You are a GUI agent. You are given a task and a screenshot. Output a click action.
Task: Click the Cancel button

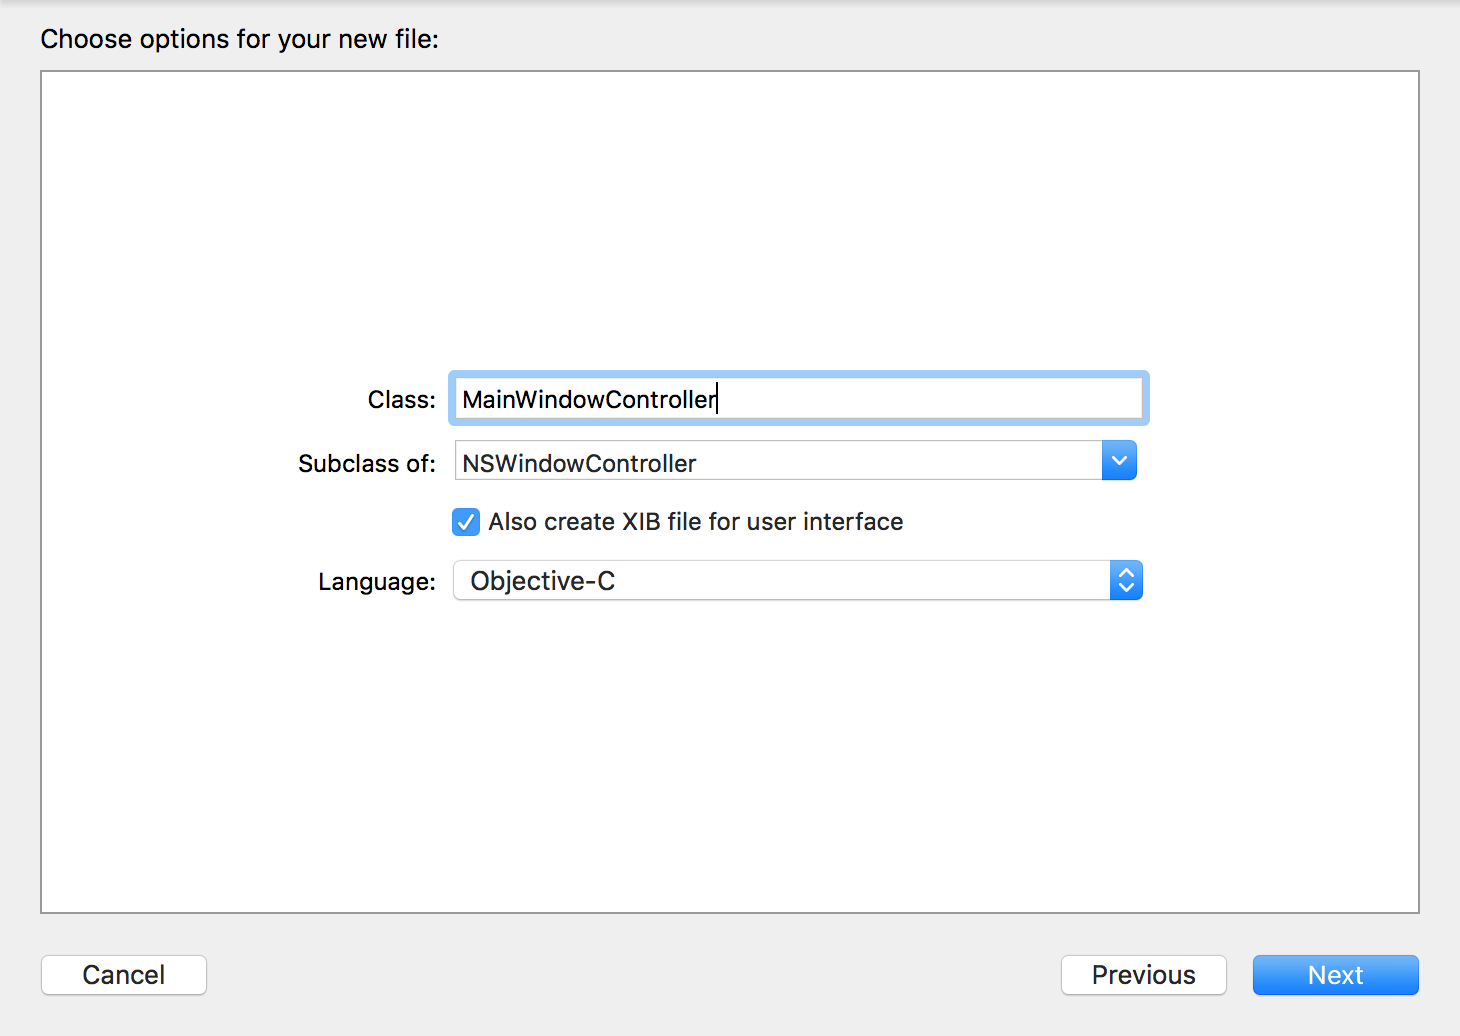point(124,975)
